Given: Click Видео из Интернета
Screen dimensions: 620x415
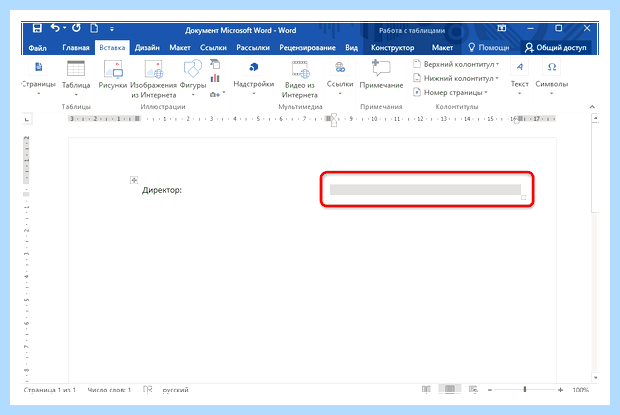Looking at the screenshot, I should [x=300, y=79].
